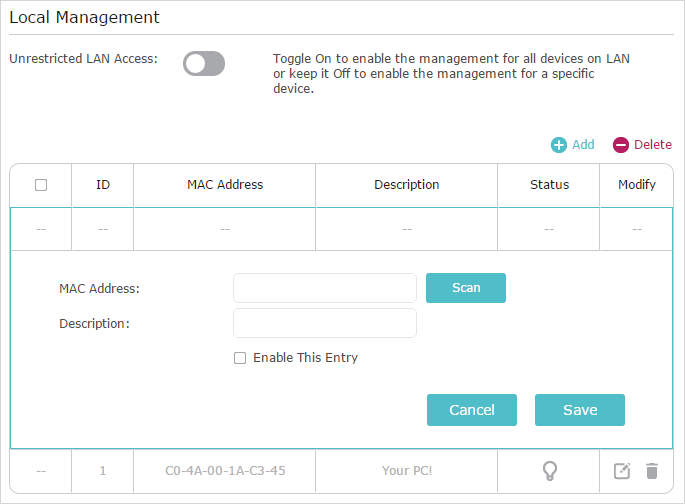Save the new device entry
The height and width of the screenshot is (504, 685).
click(579, 410)
